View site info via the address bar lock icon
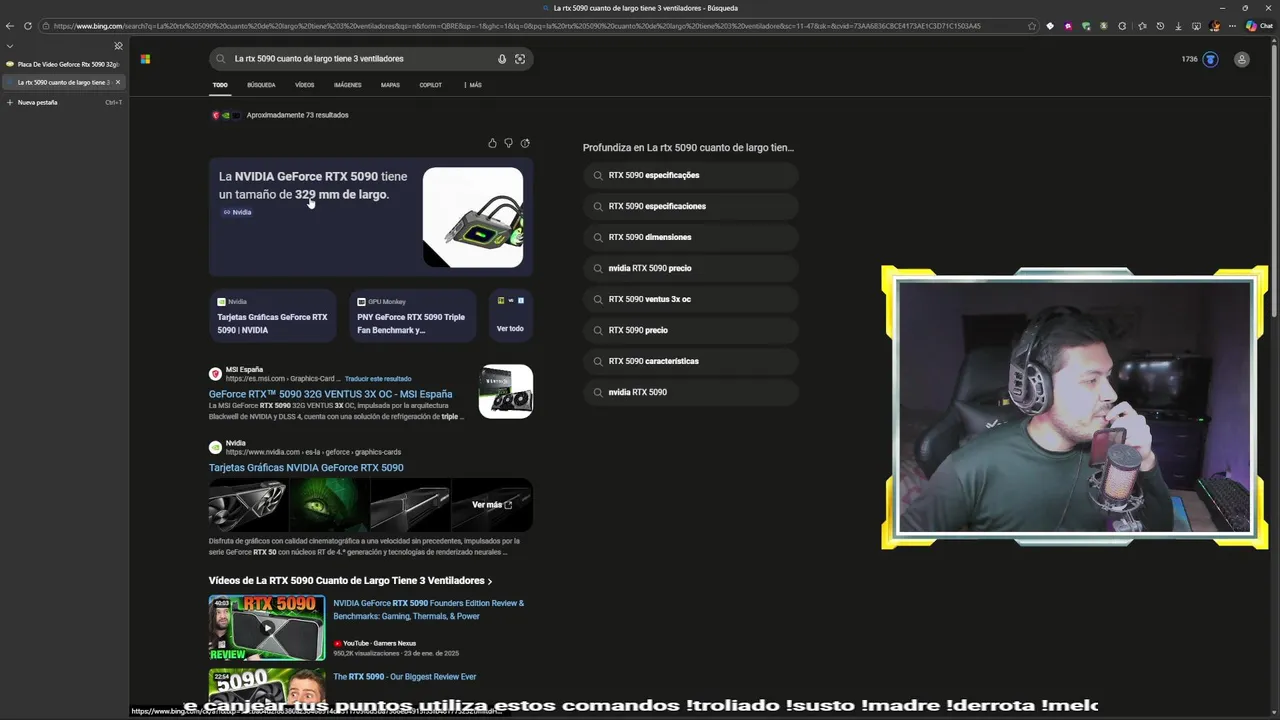1280x720 pixels. 46,26
